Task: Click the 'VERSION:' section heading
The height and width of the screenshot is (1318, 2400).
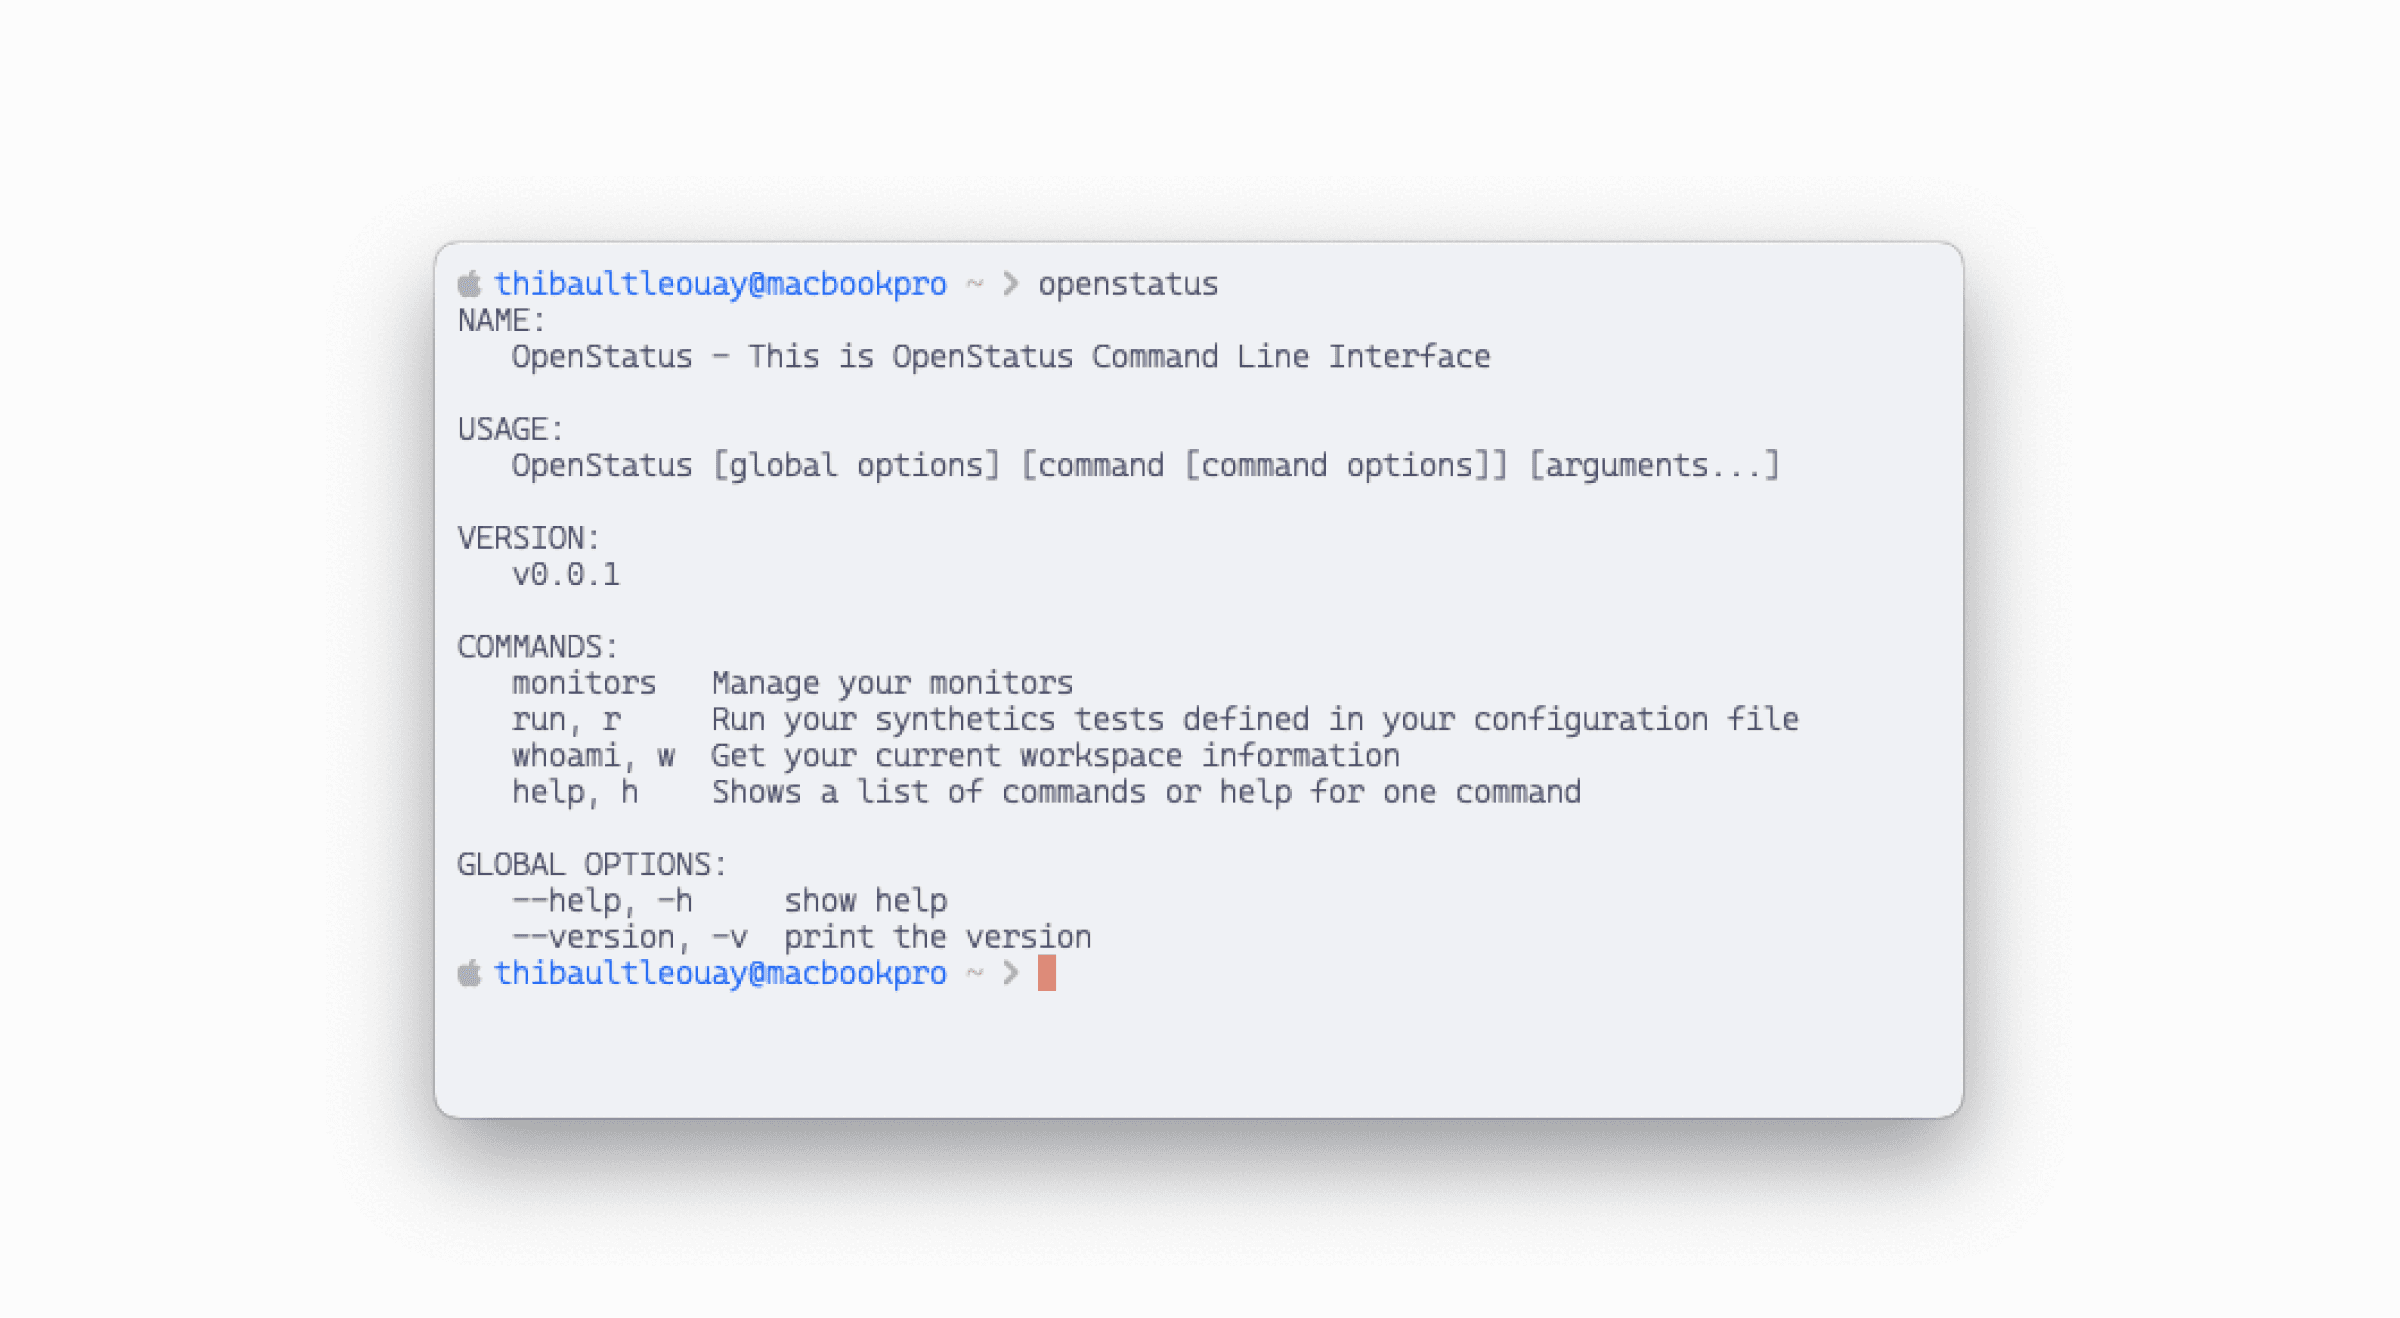Action: click(529, 539)
